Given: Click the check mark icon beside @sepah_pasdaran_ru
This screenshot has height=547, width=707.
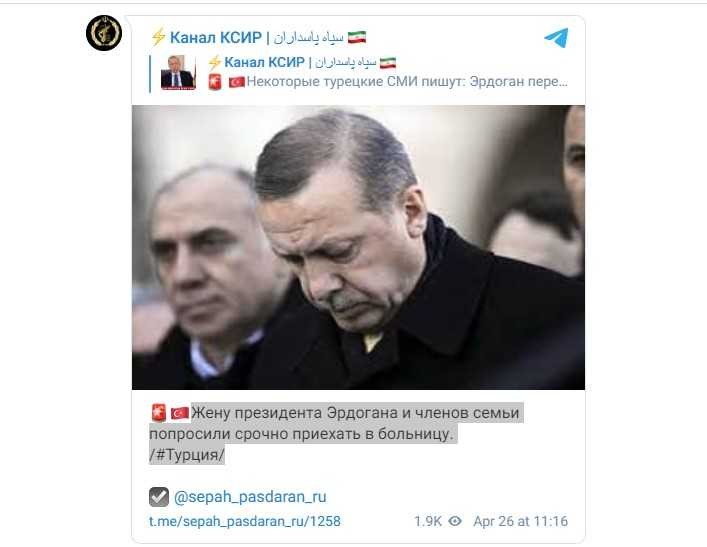Looking at the screenshot, I should (x=159, y=497).
